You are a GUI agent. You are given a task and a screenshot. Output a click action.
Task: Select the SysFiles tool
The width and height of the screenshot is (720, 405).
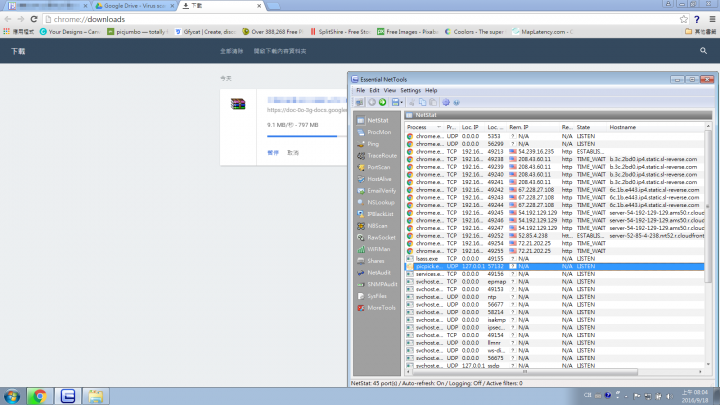tap(372, 296)
